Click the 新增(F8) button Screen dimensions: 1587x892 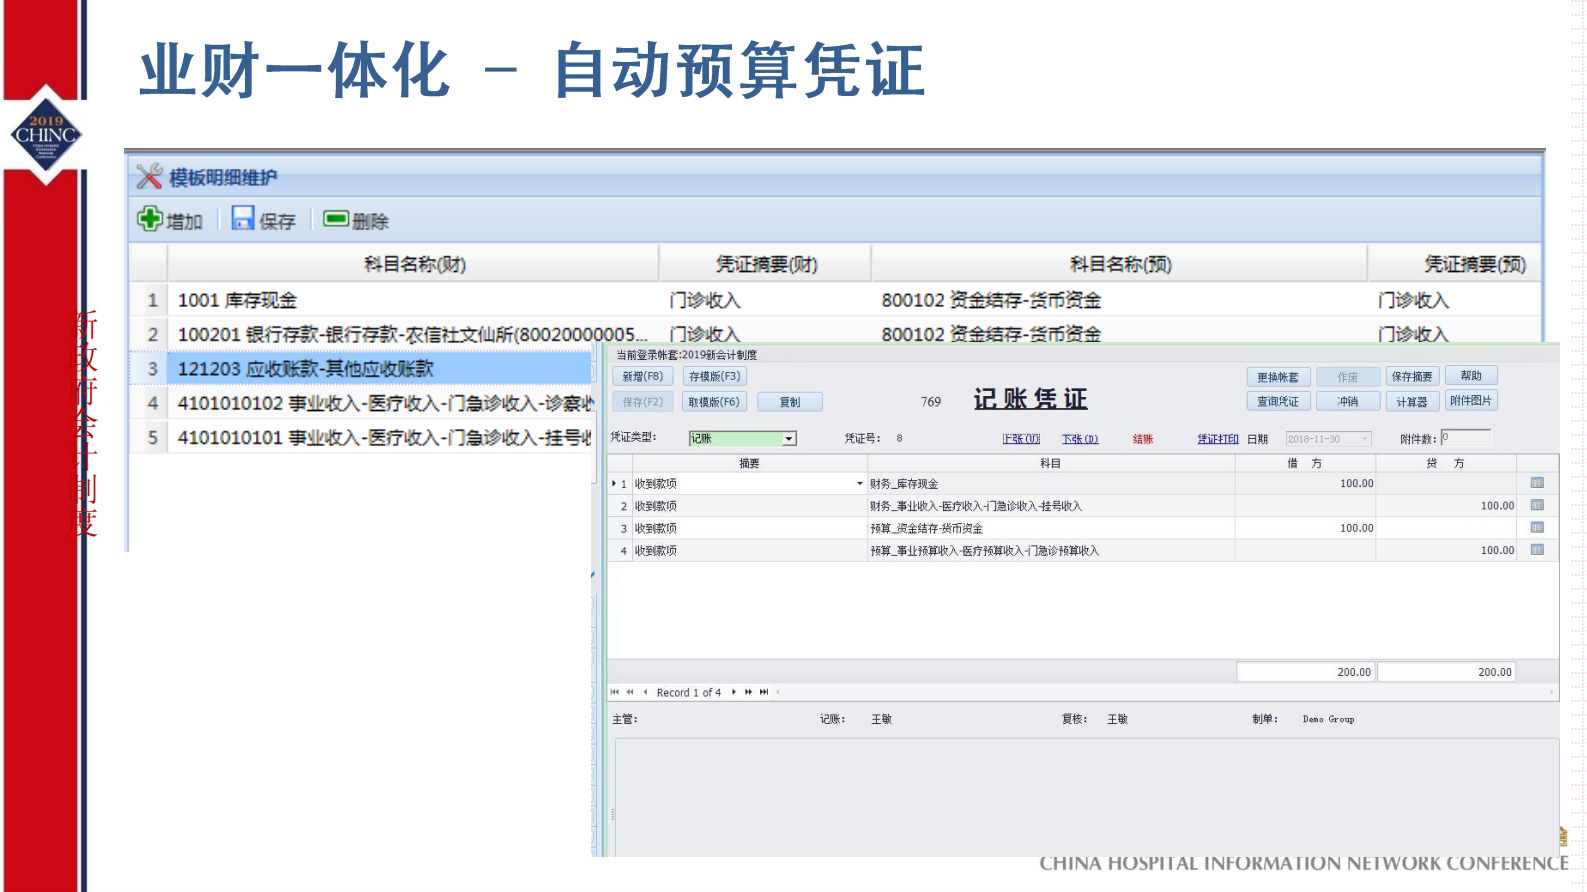(643, 376)
